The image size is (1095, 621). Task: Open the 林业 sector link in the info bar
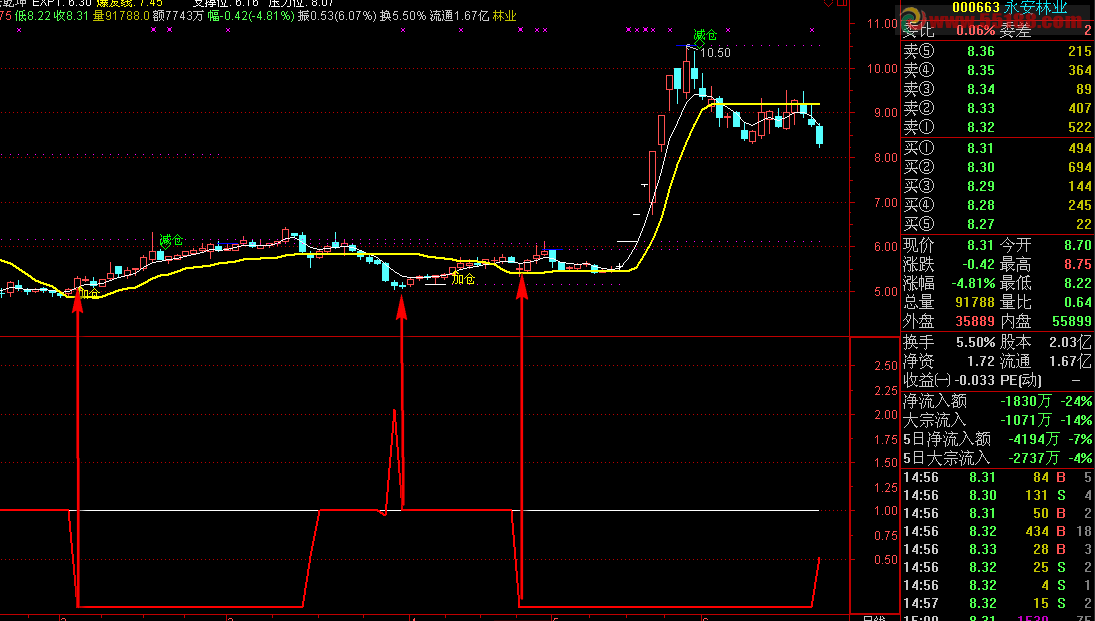tap(504, 15)
